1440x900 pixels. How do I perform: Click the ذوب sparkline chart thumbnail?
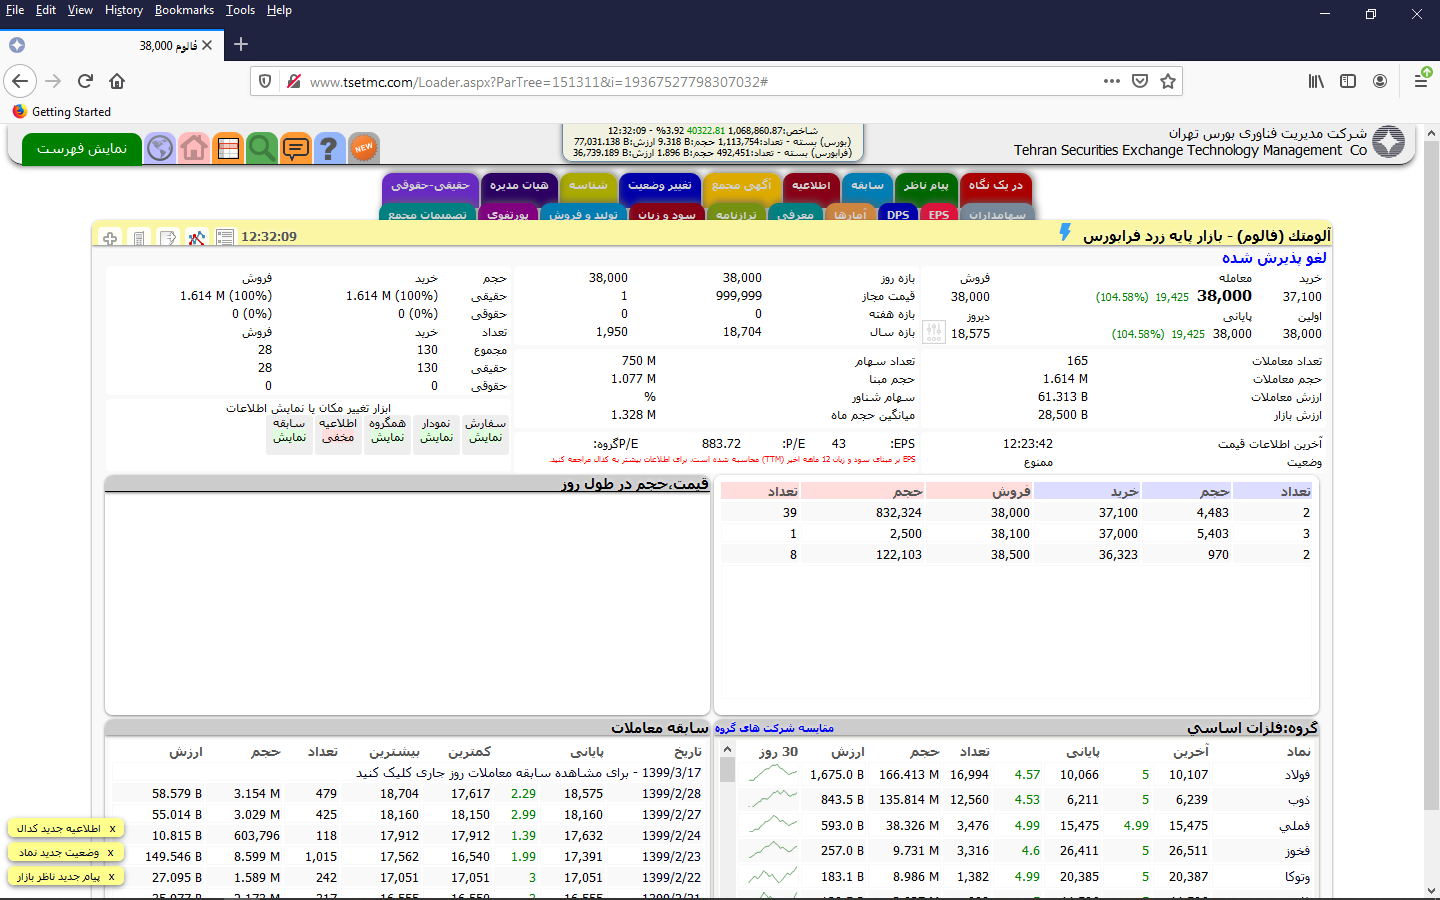click(773, 799)
